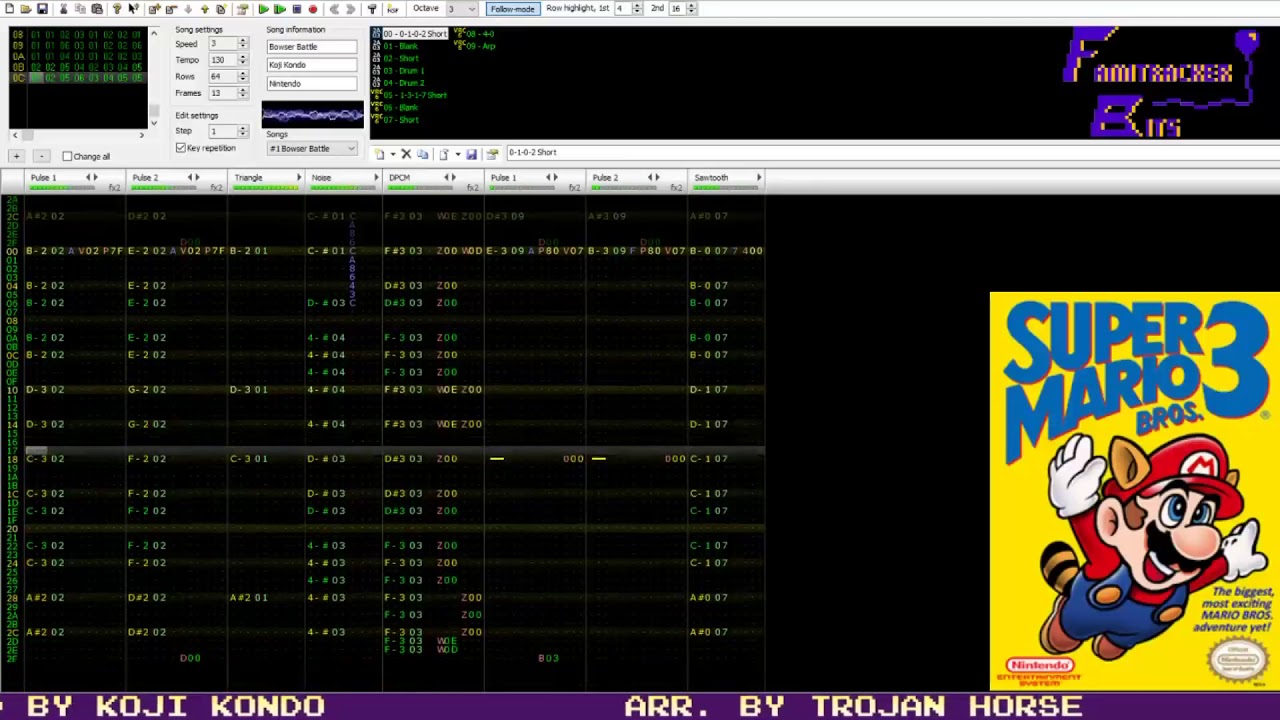
Task: Select instrument 01 - Blank
Action: click(x=401, y=46)
